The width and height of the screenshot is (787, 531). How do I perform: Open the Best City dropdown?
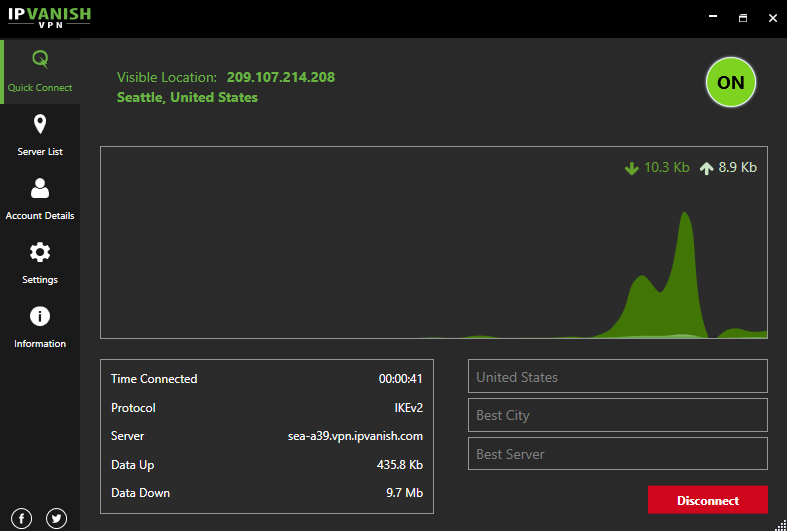(x=618, y=415)
